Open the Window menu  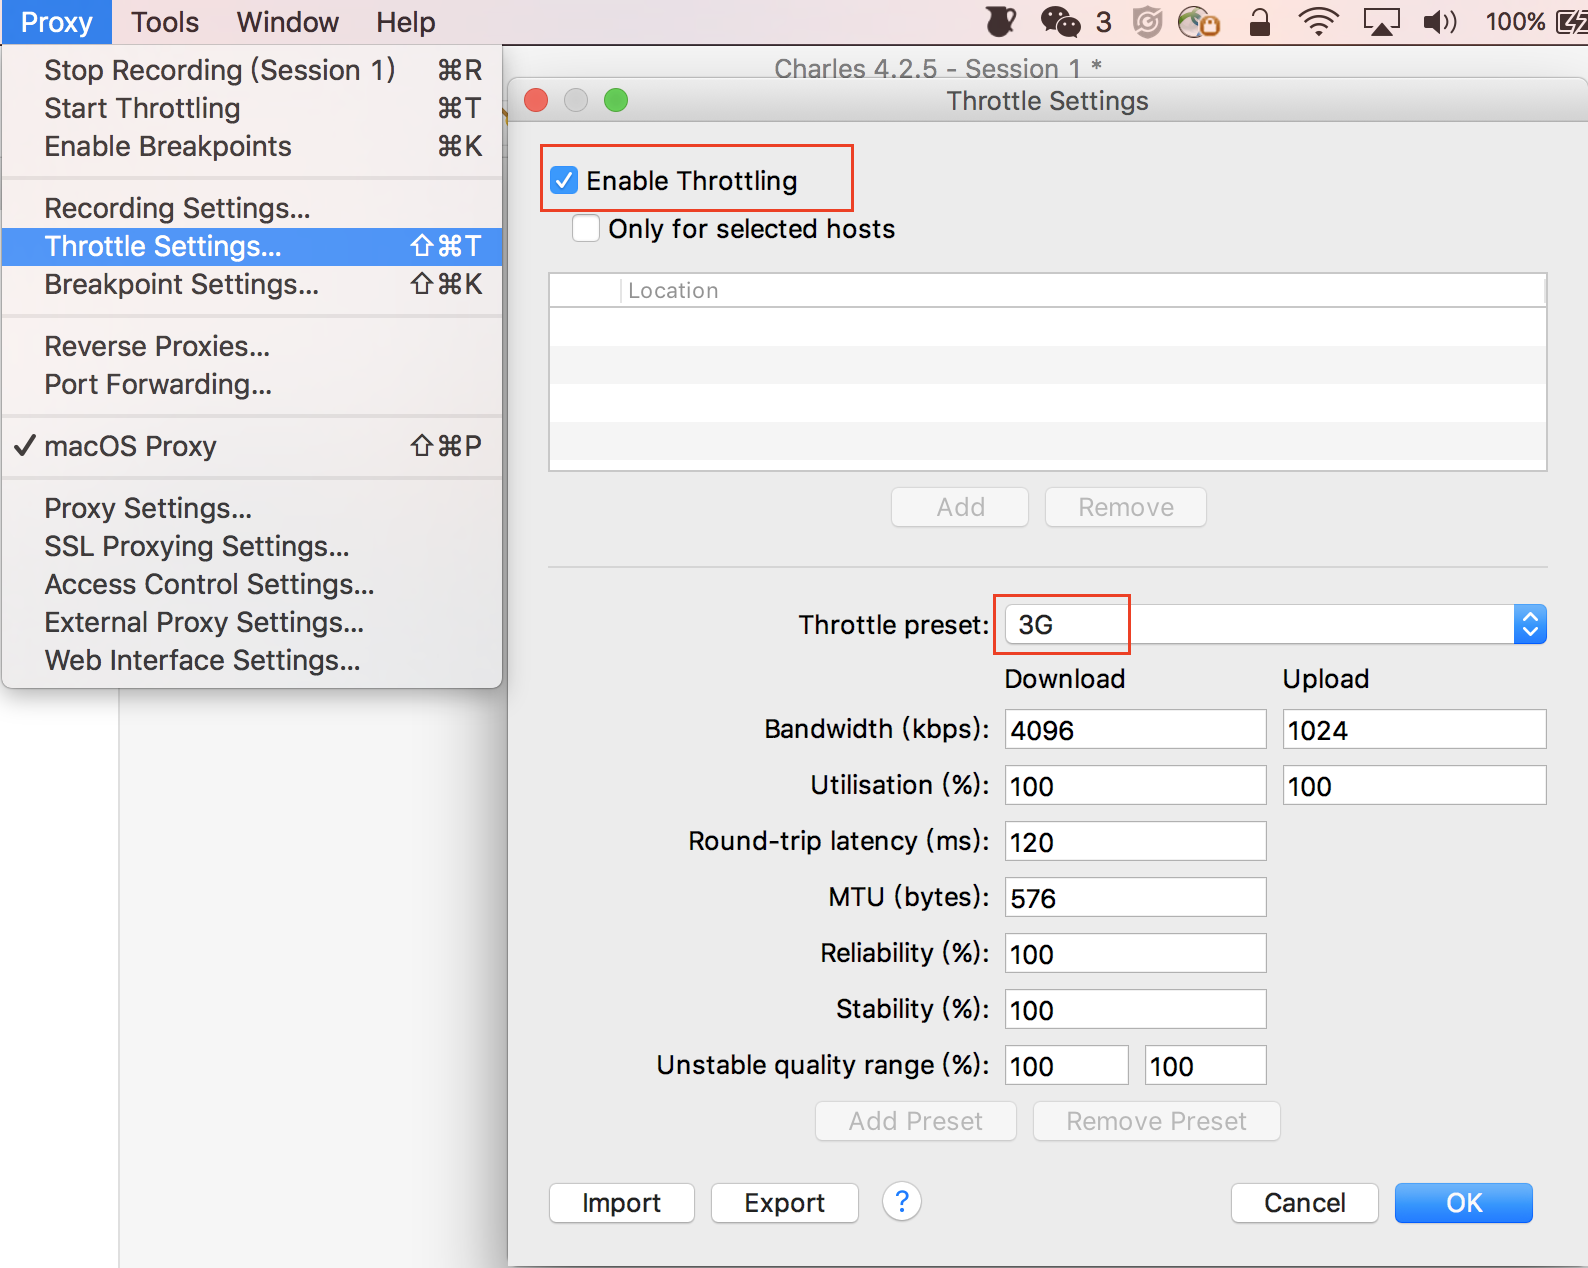pos(288,22)
